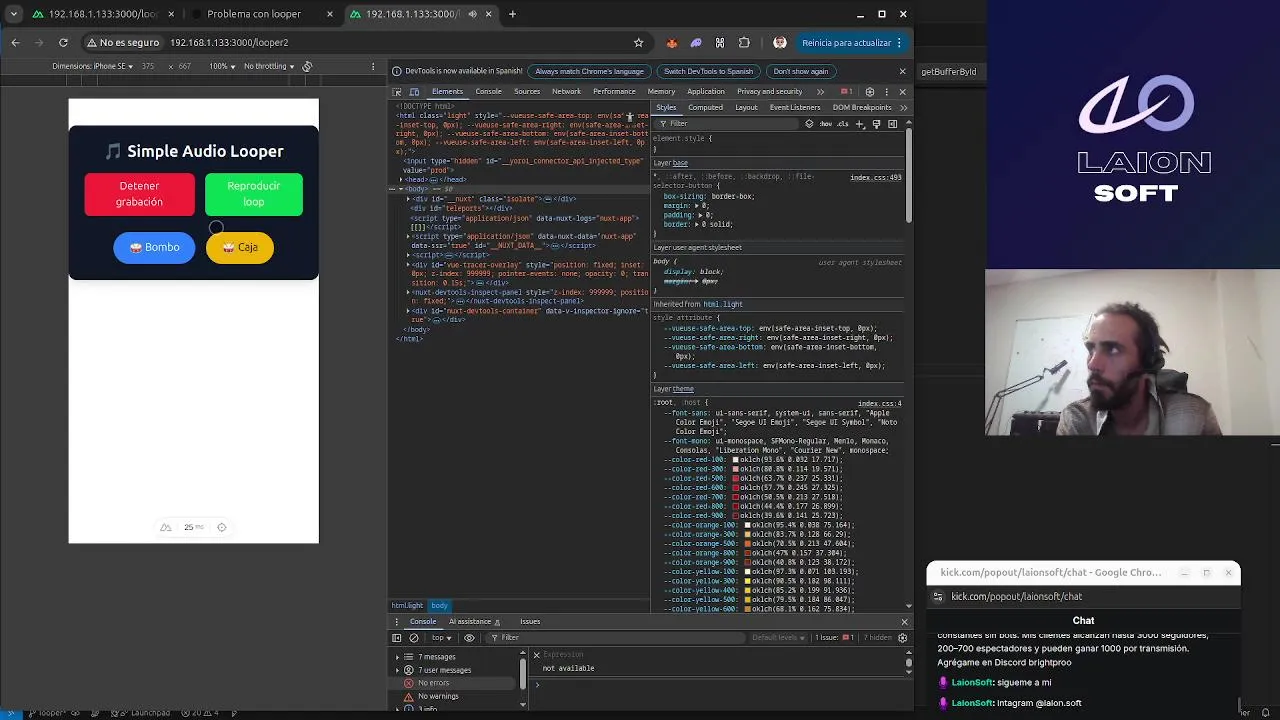Bookmark this page with the star
This screenshot has width=1280, height=720.
point(638,43)
